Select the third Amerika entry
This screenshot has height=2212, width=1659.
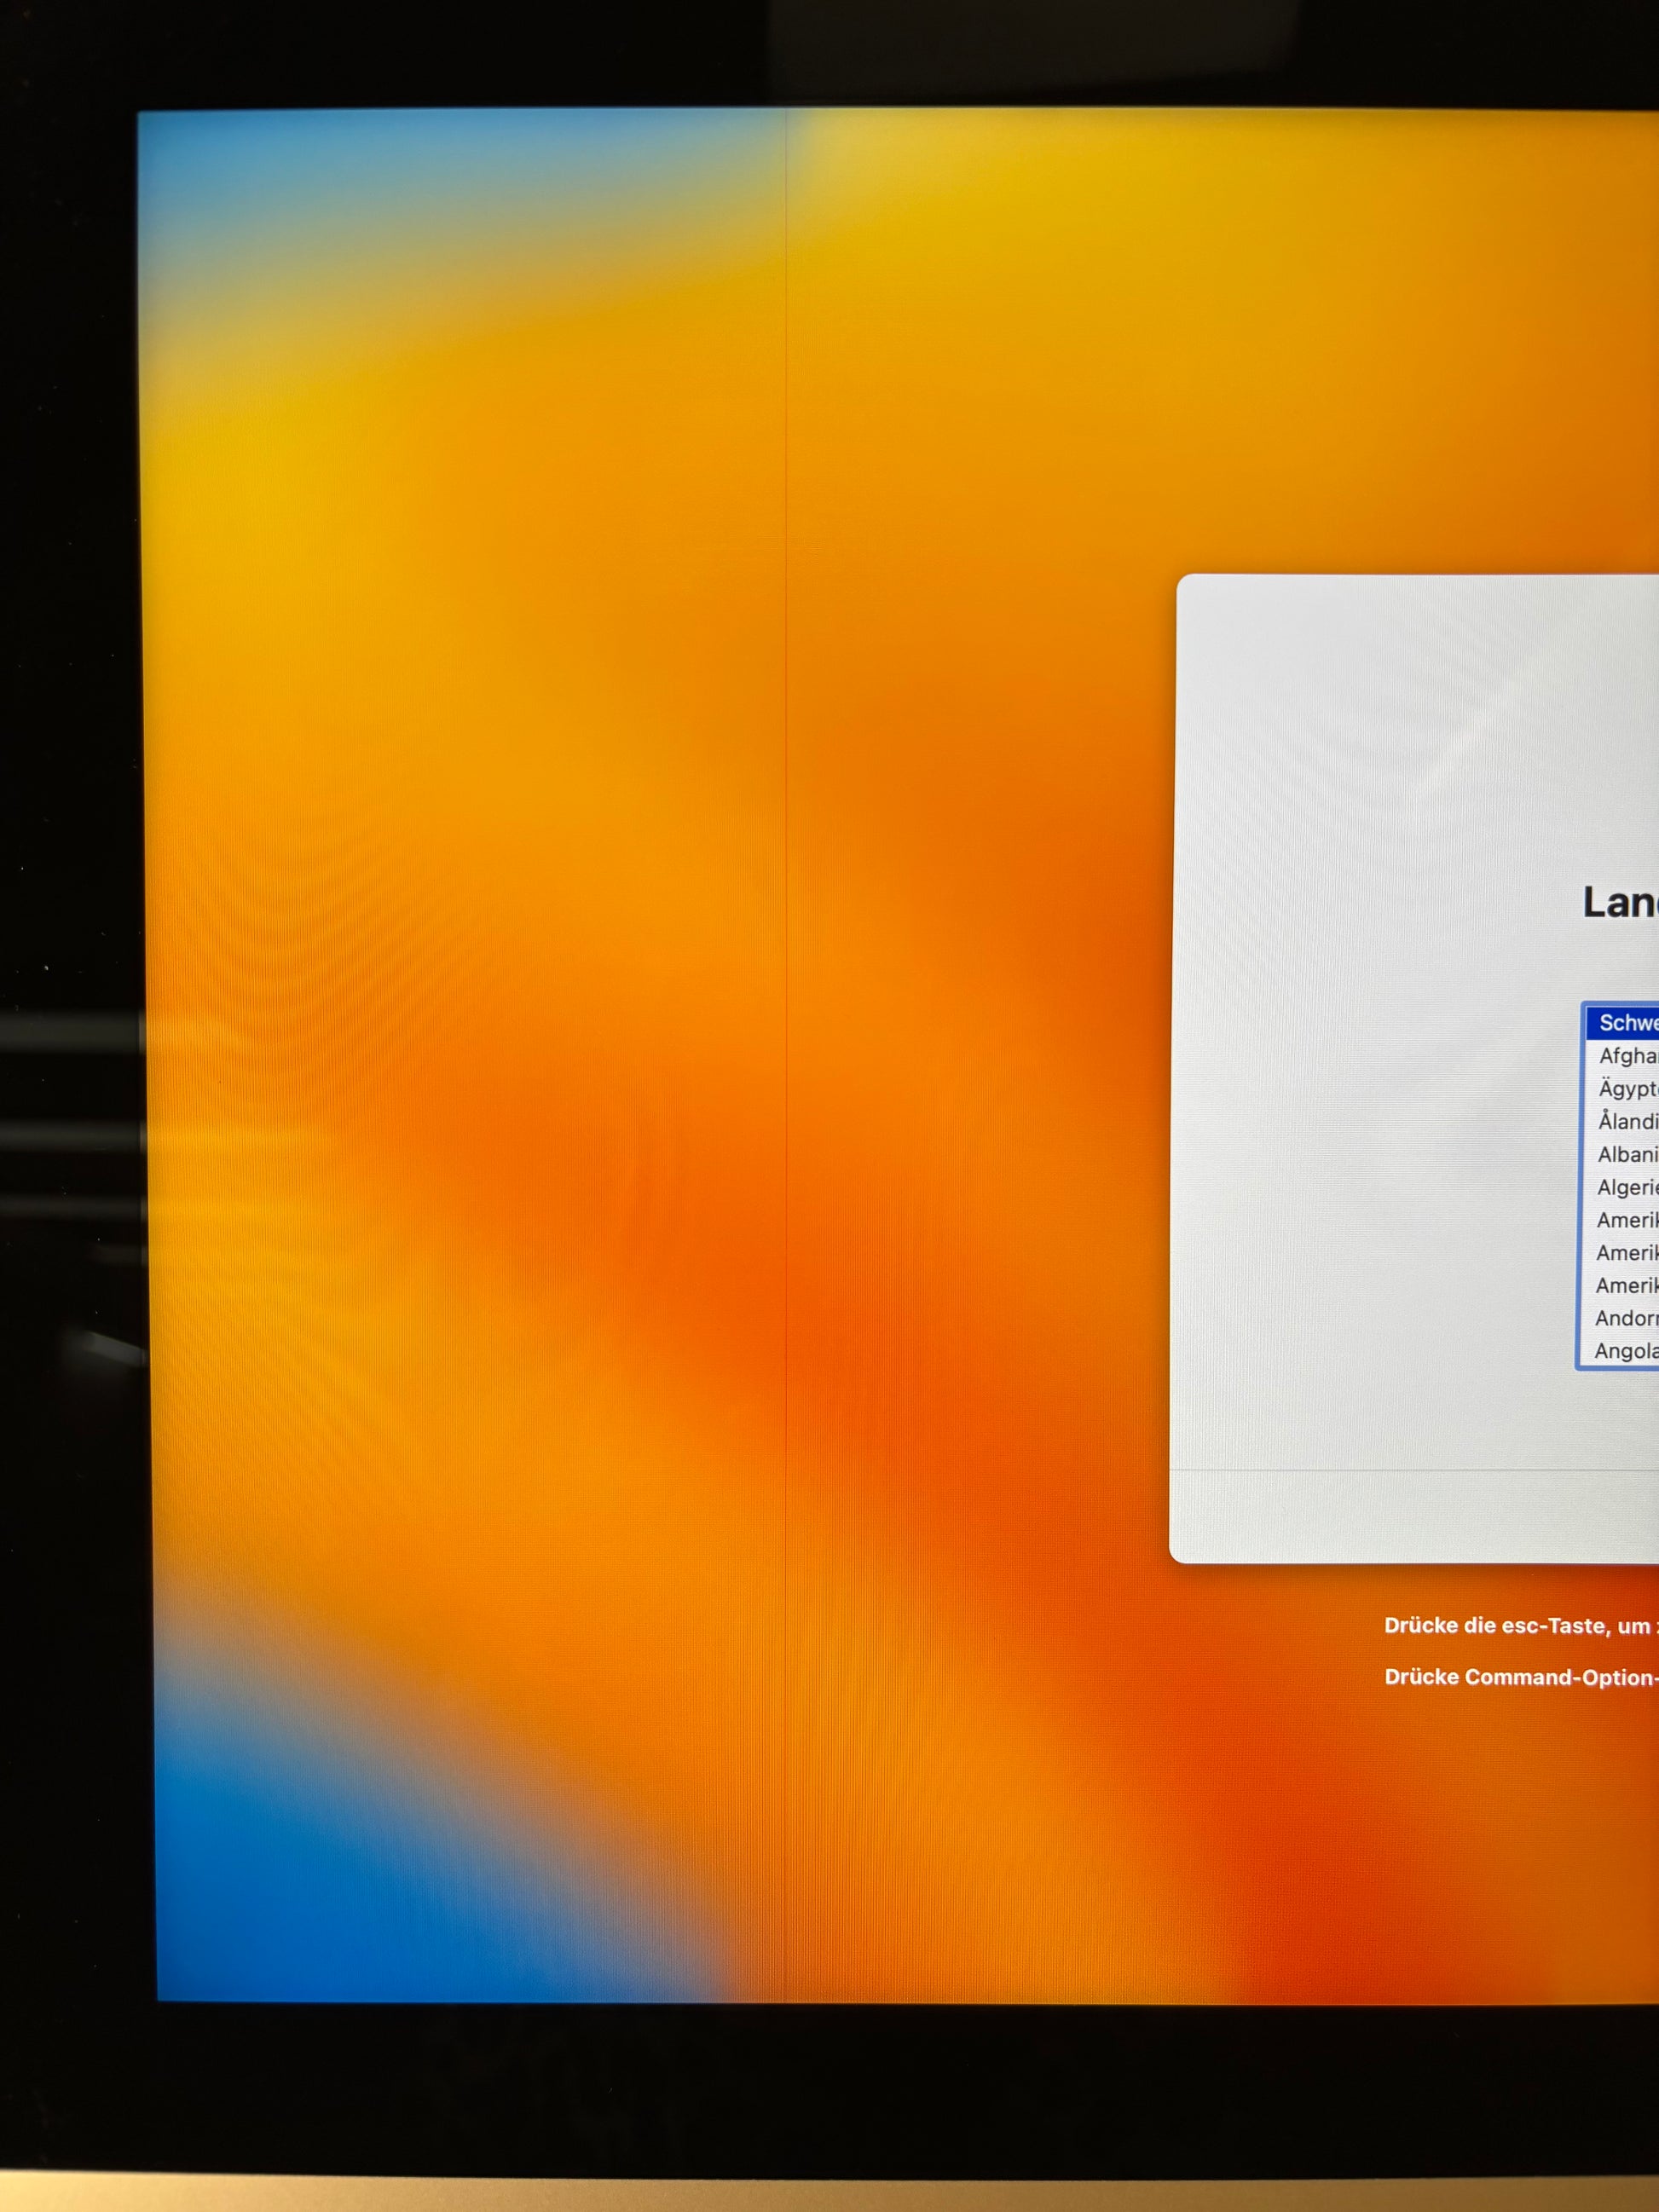point(1627,1286)
